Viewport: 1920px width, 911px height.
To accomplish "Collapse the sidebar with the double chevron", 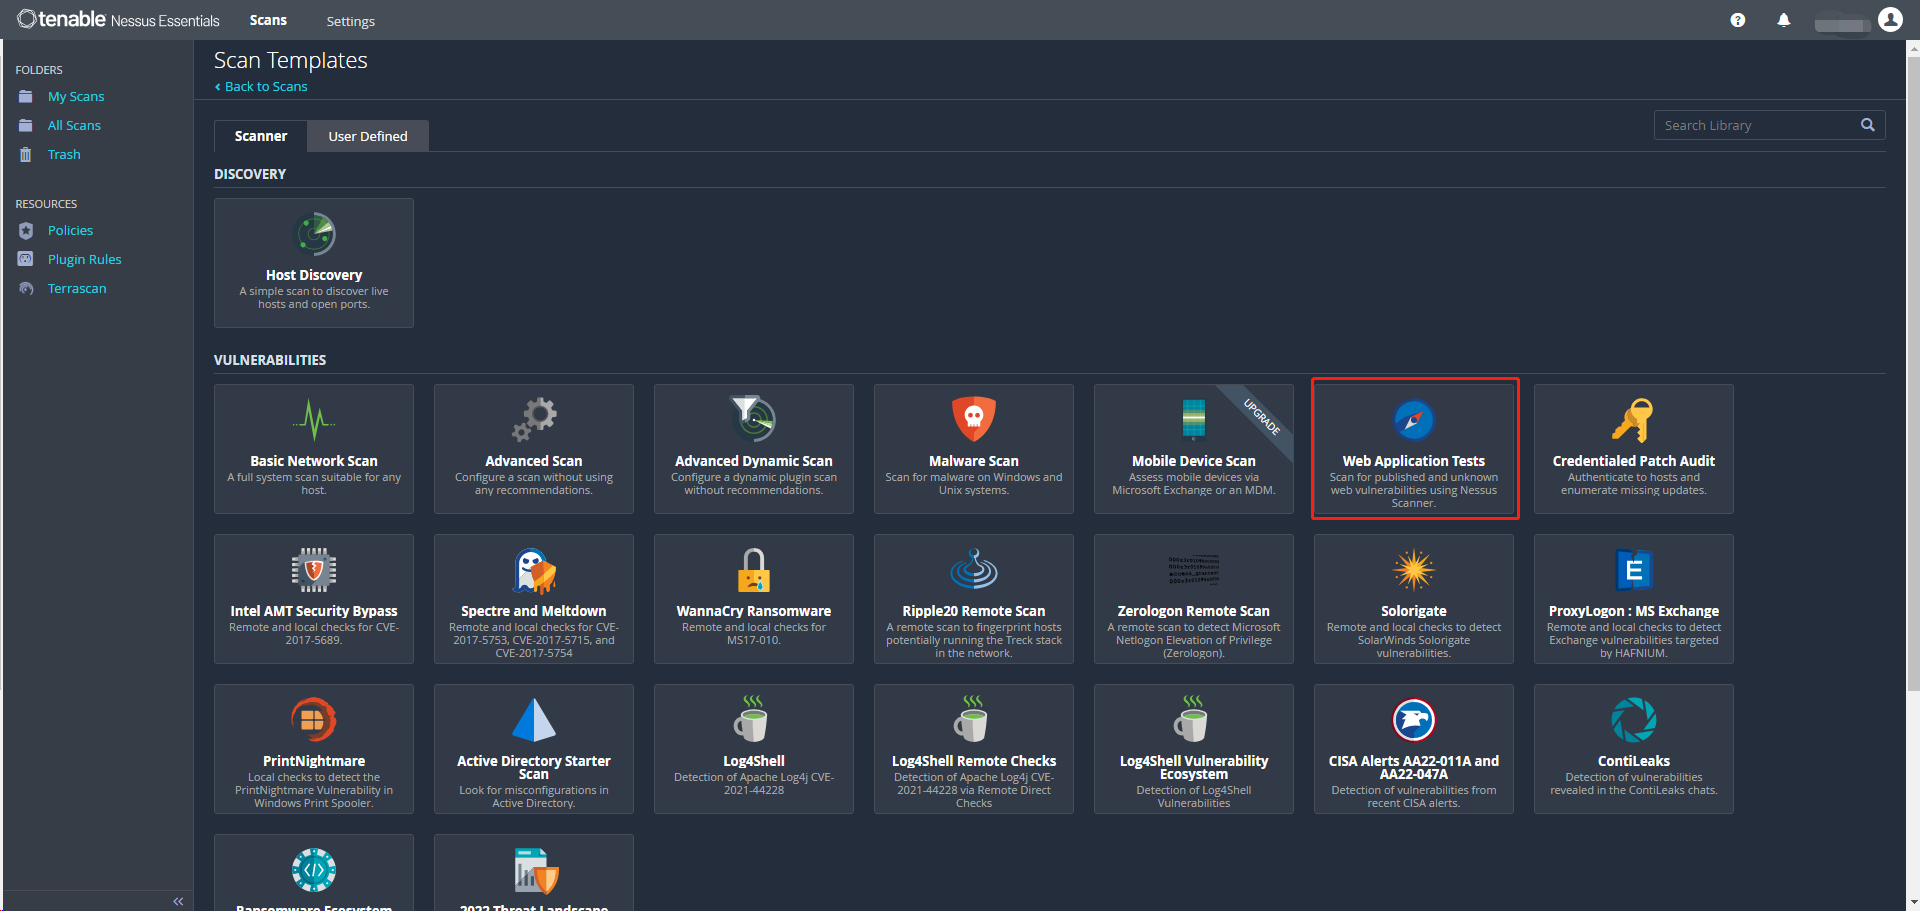I will point(178,901).
